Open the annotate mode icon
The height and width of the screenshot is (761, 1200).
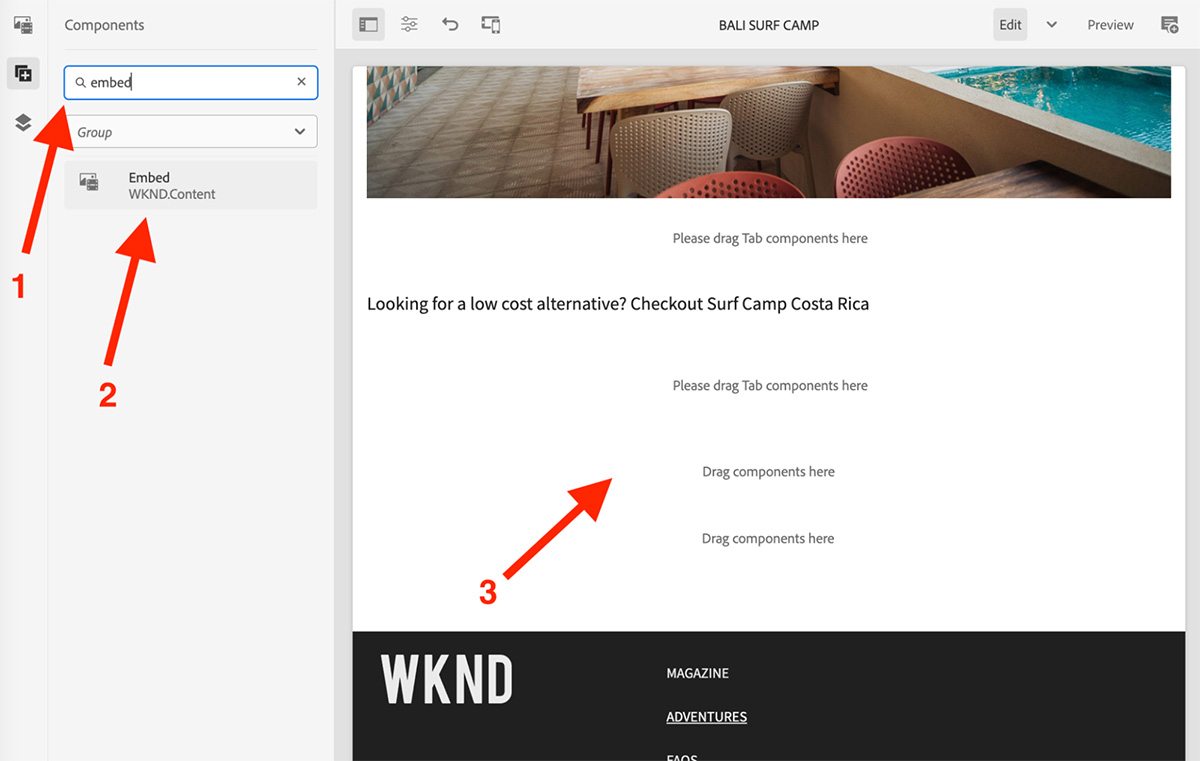tap(1169, 25)
